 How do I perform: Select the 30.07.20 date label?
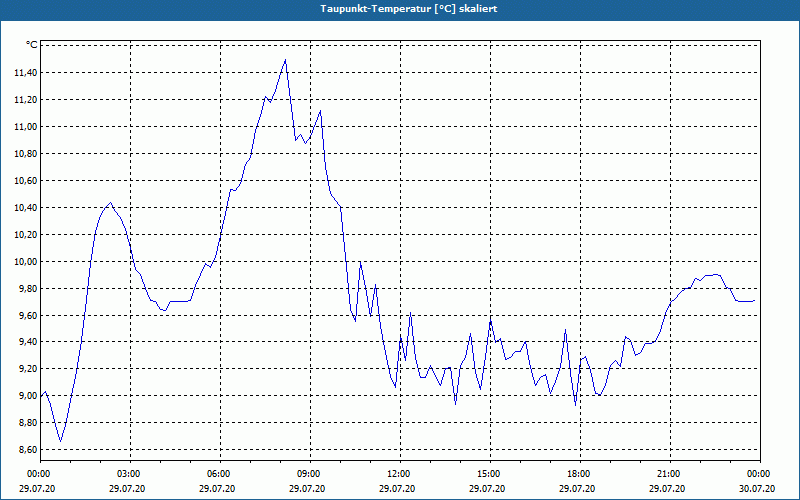point(759,489)
